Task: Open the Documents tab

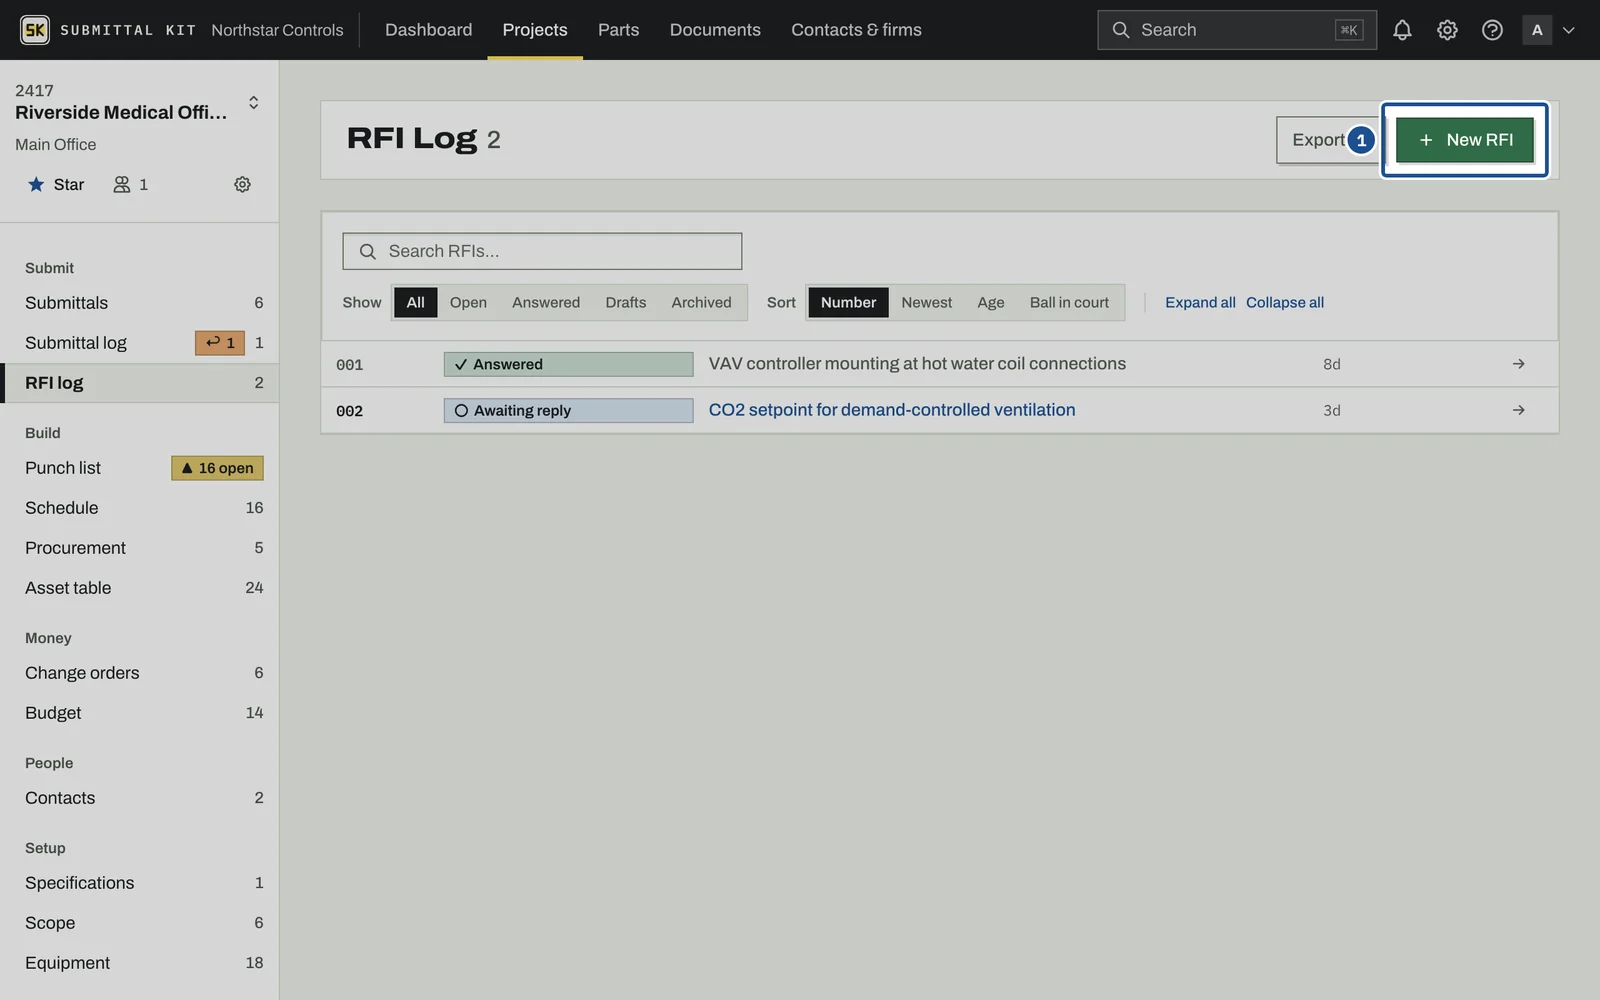Action: (x=715, y=30)
